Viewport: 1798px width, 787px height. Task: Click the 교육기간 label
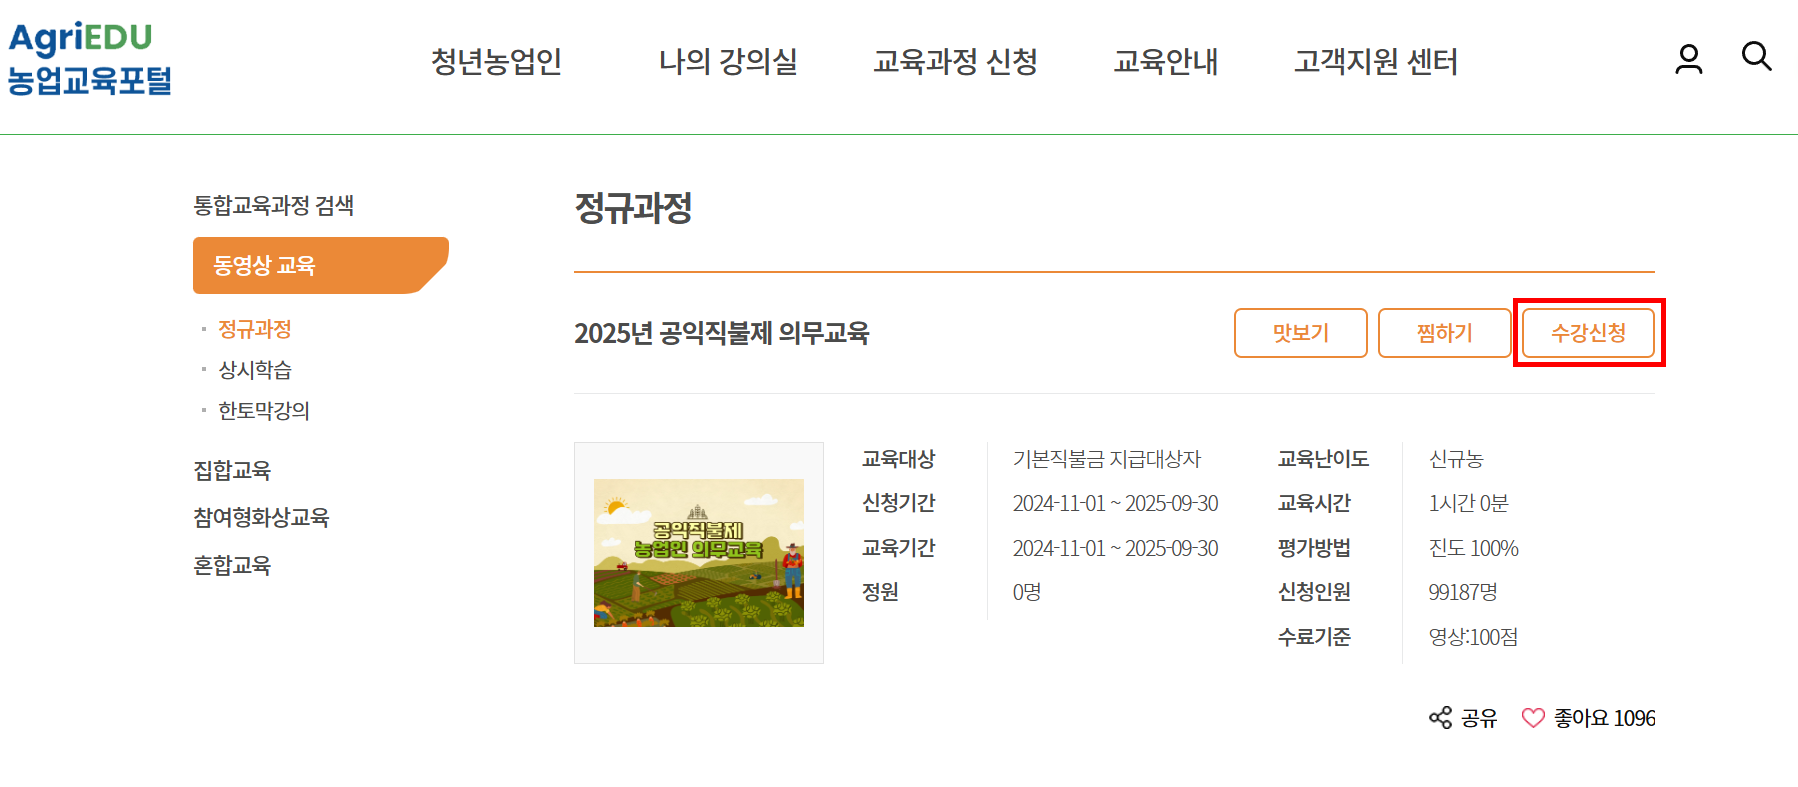pyautogui.click(x=899, y=548)
